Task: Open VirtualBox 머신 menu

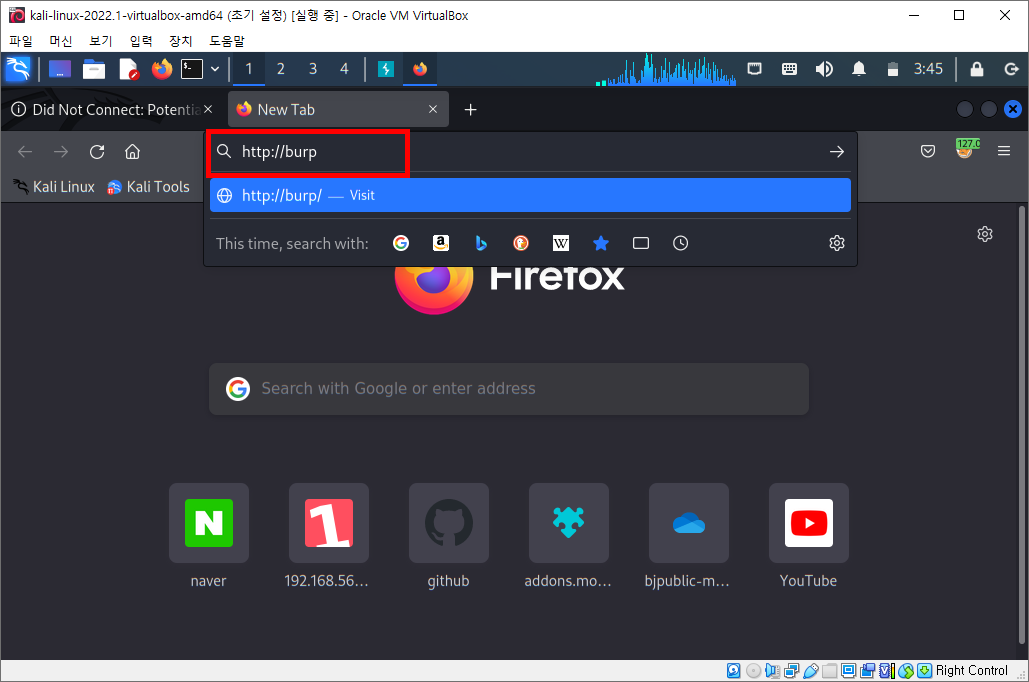Action: (61, 41)
